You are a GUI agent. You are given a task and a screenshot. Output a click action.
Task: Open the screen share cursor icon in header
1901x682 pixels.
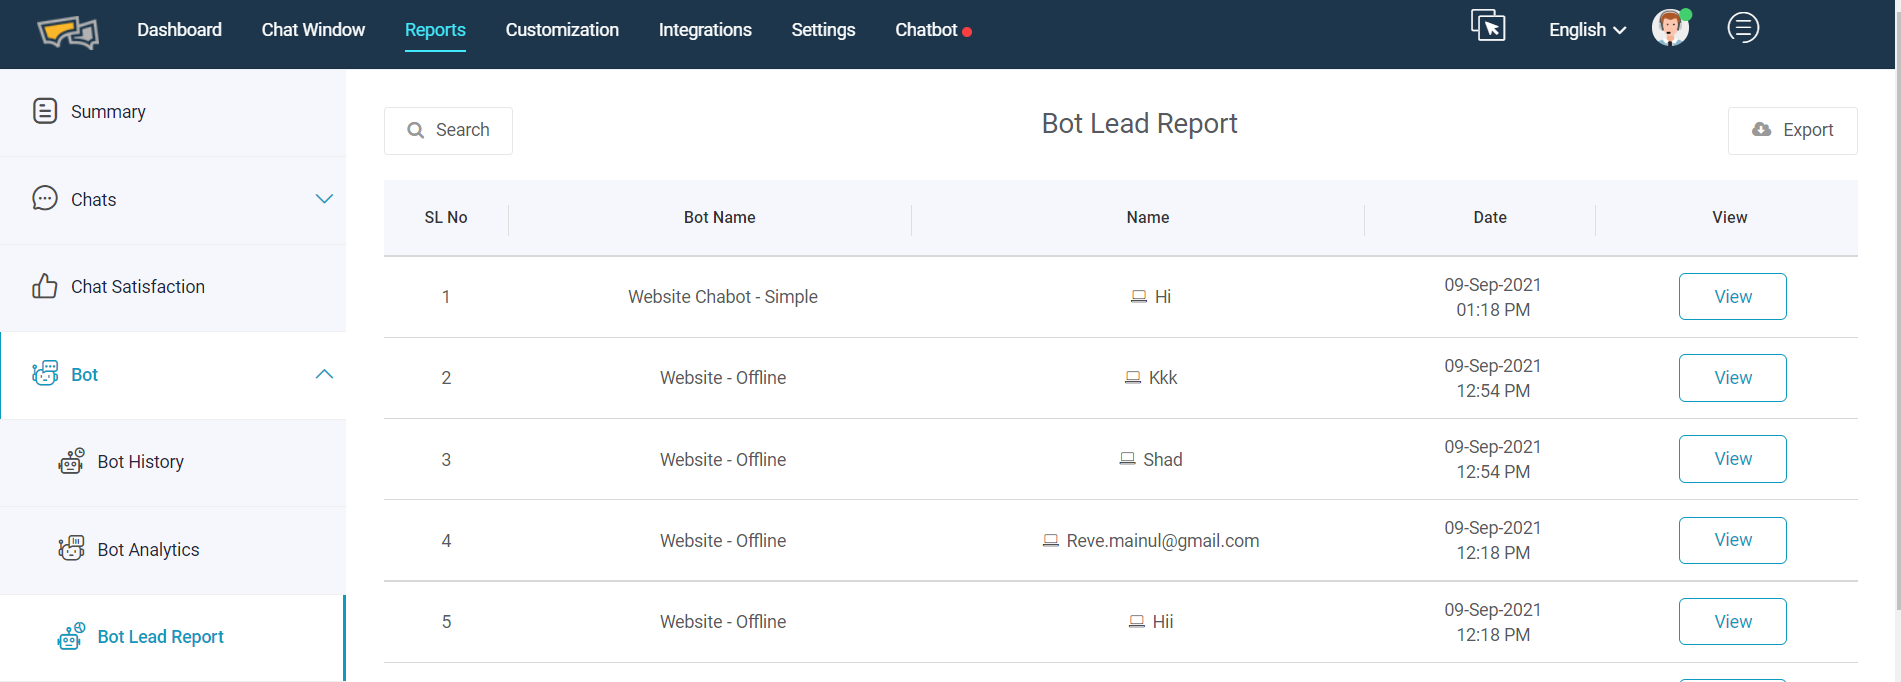[1488, 26]
